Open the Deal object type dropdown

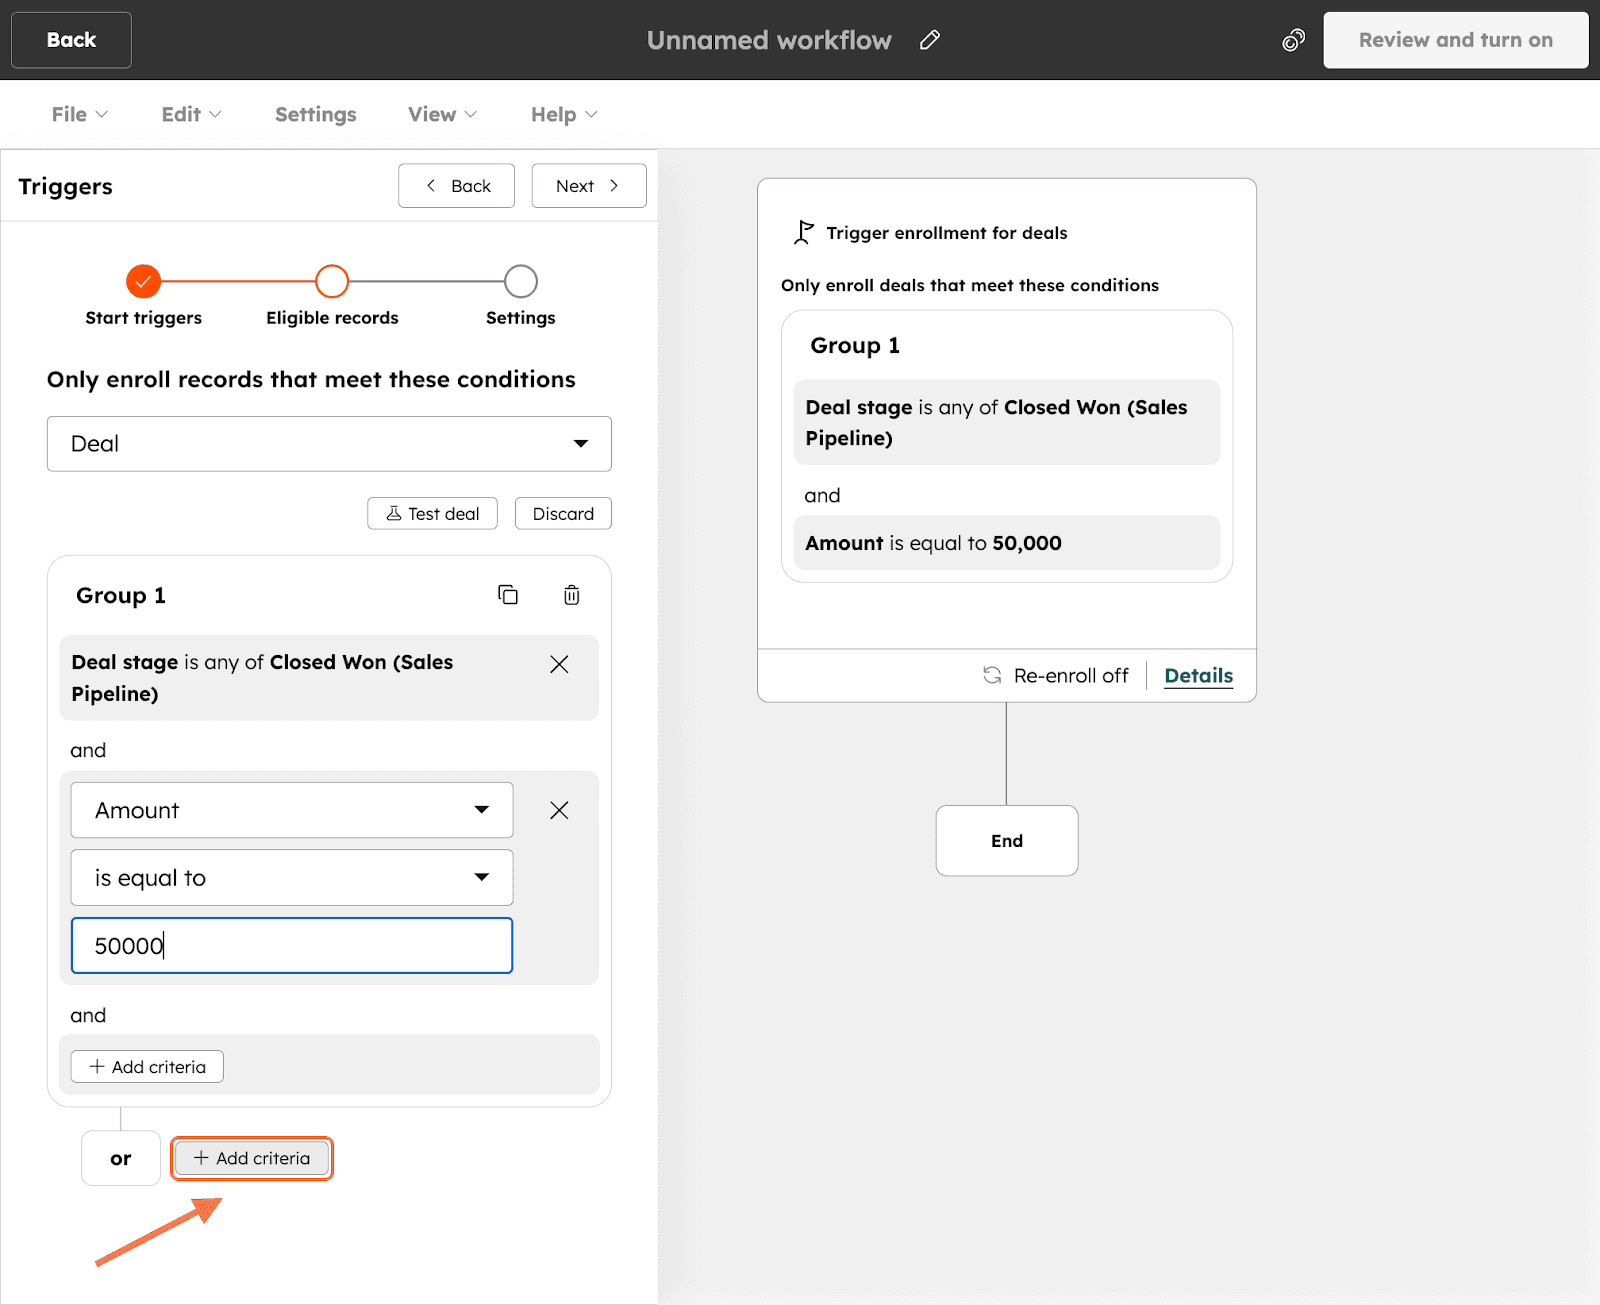pos(329,444)
